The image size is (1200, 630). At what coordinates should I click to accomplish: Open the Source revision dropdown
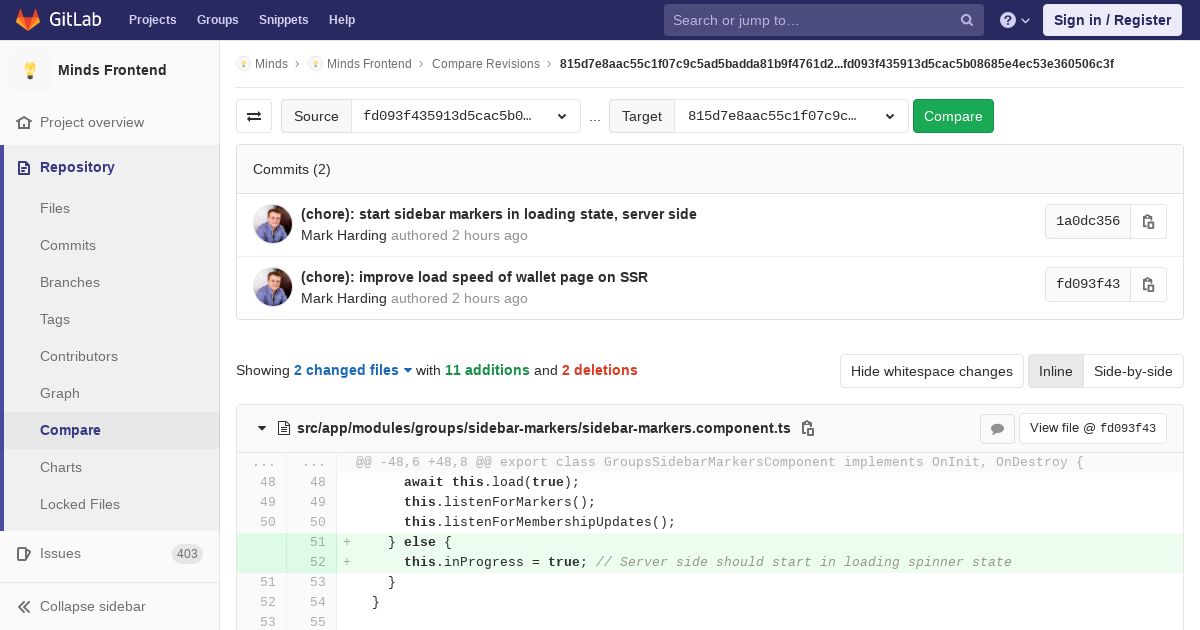(x=465, y=116)
